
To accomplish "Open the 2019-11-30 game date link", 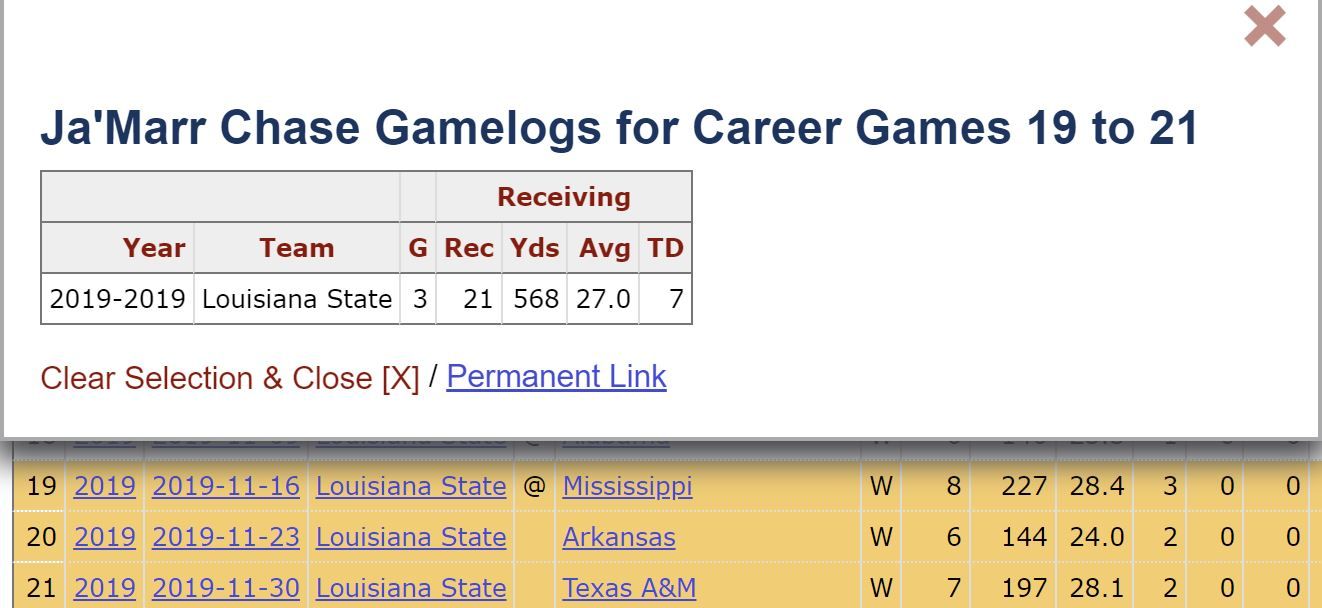I will [226, 589].
